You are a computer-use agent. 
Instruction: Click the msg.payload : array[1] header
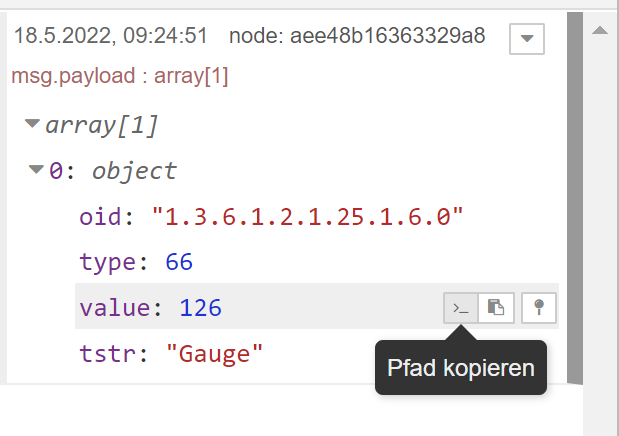120,76
